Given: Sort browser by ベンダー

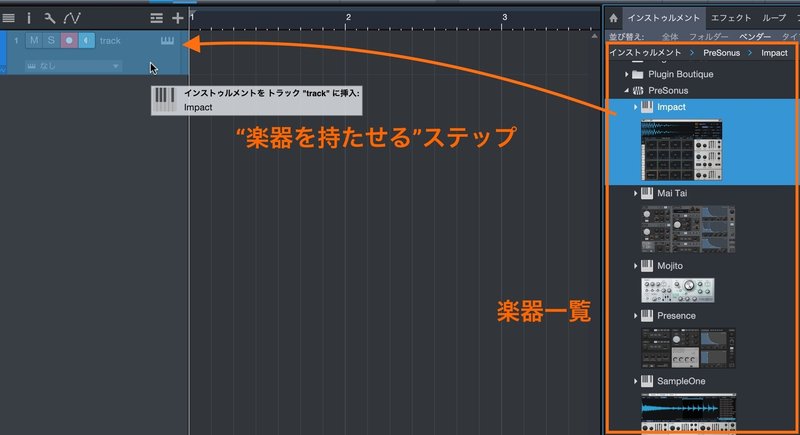Looking at the screenshot, I should [x=755, y=37].
